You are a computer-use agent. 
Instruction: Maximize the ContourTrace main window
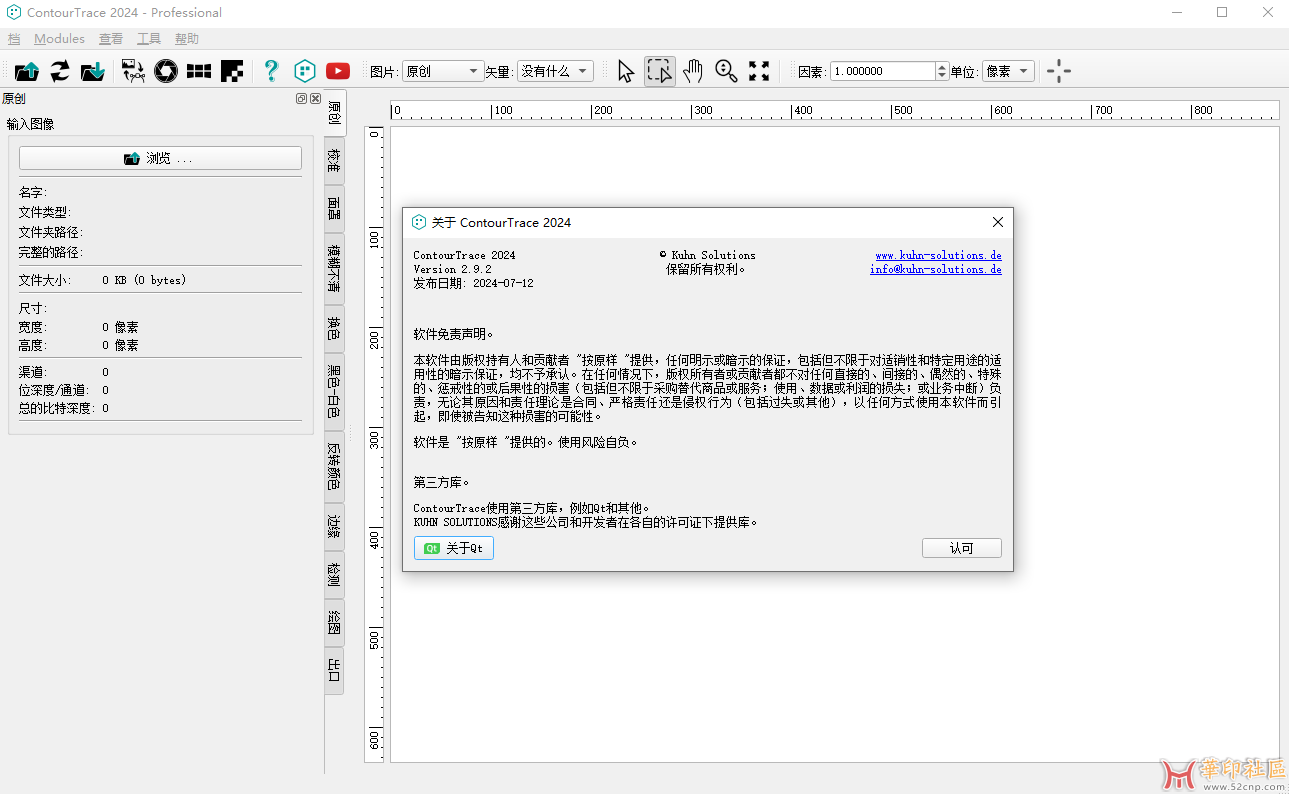pyautogui.click(x=1222, y=12)
